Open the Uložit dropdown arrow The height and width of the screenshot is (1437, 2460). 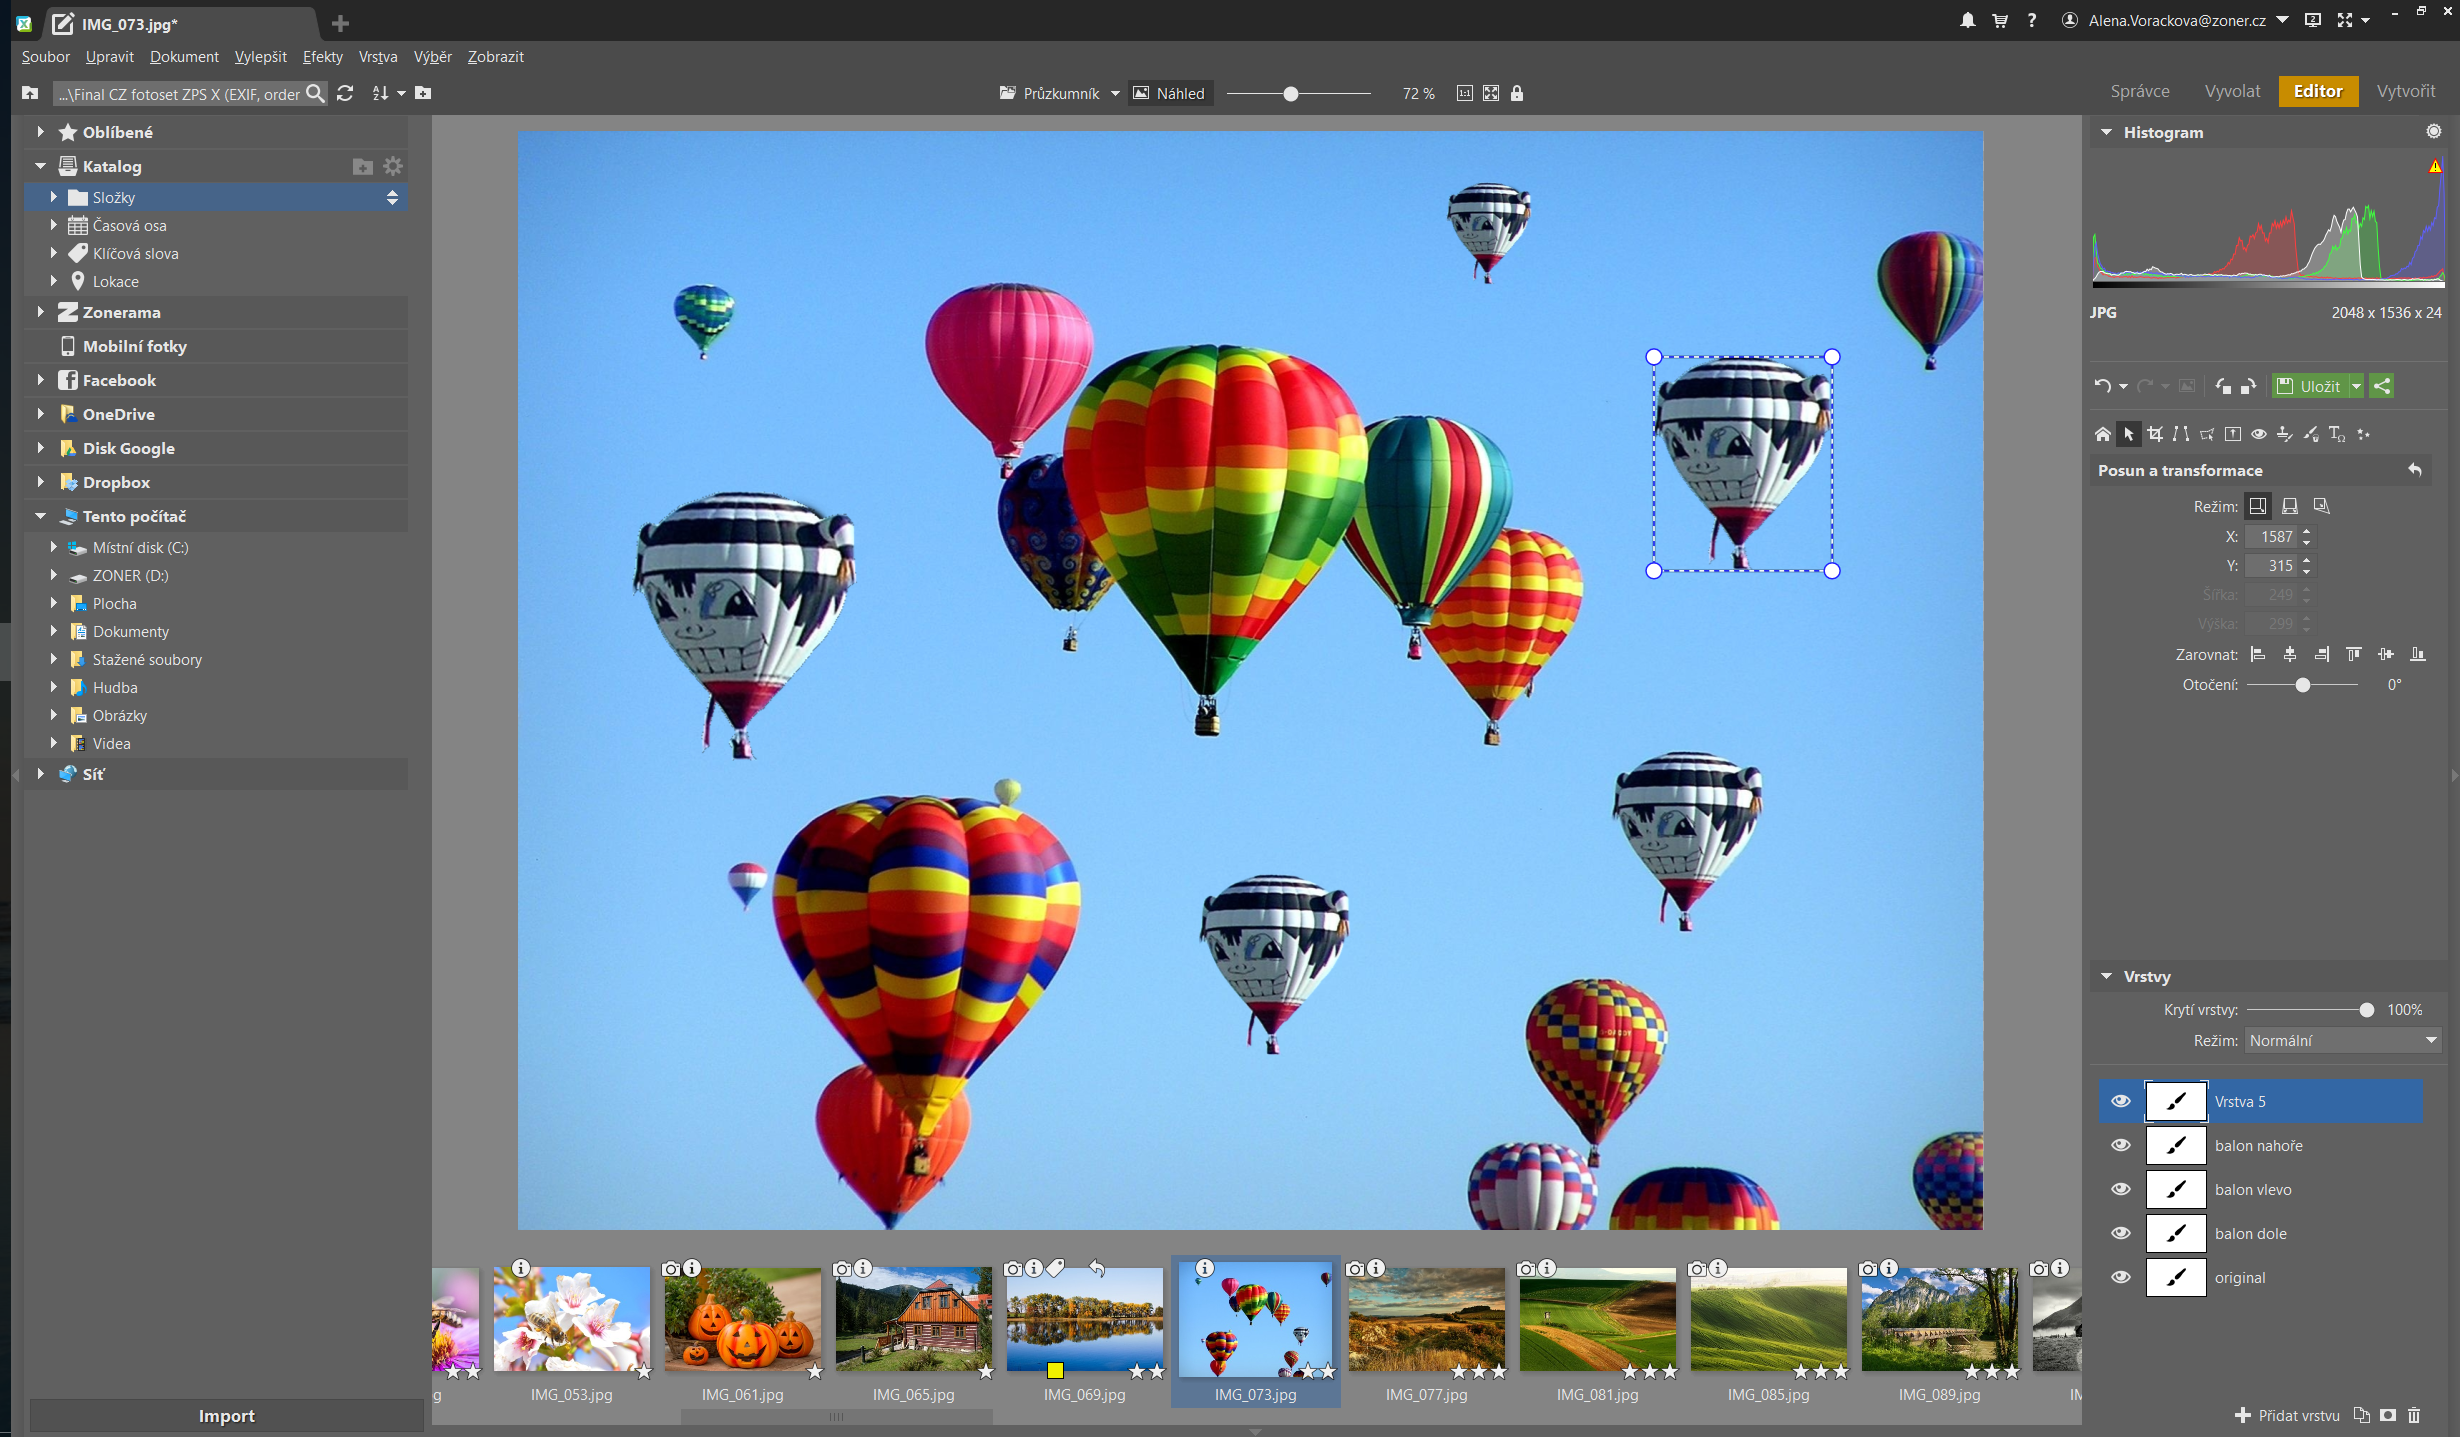point(2356,386)
